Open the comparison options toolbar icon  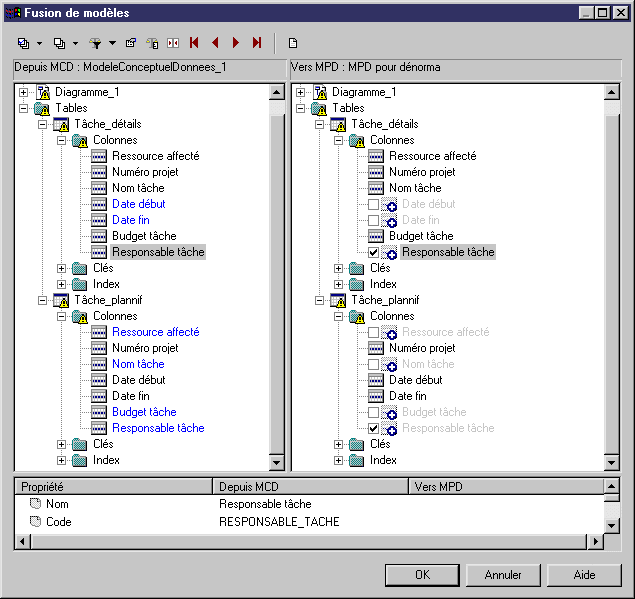(x=152, y=43)
